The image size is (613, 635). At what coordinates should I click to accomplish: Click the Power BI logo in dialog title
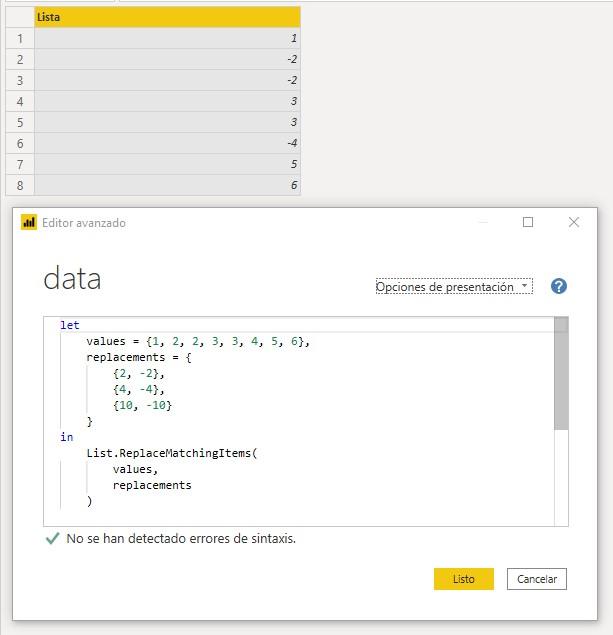(x=29, y=223)
